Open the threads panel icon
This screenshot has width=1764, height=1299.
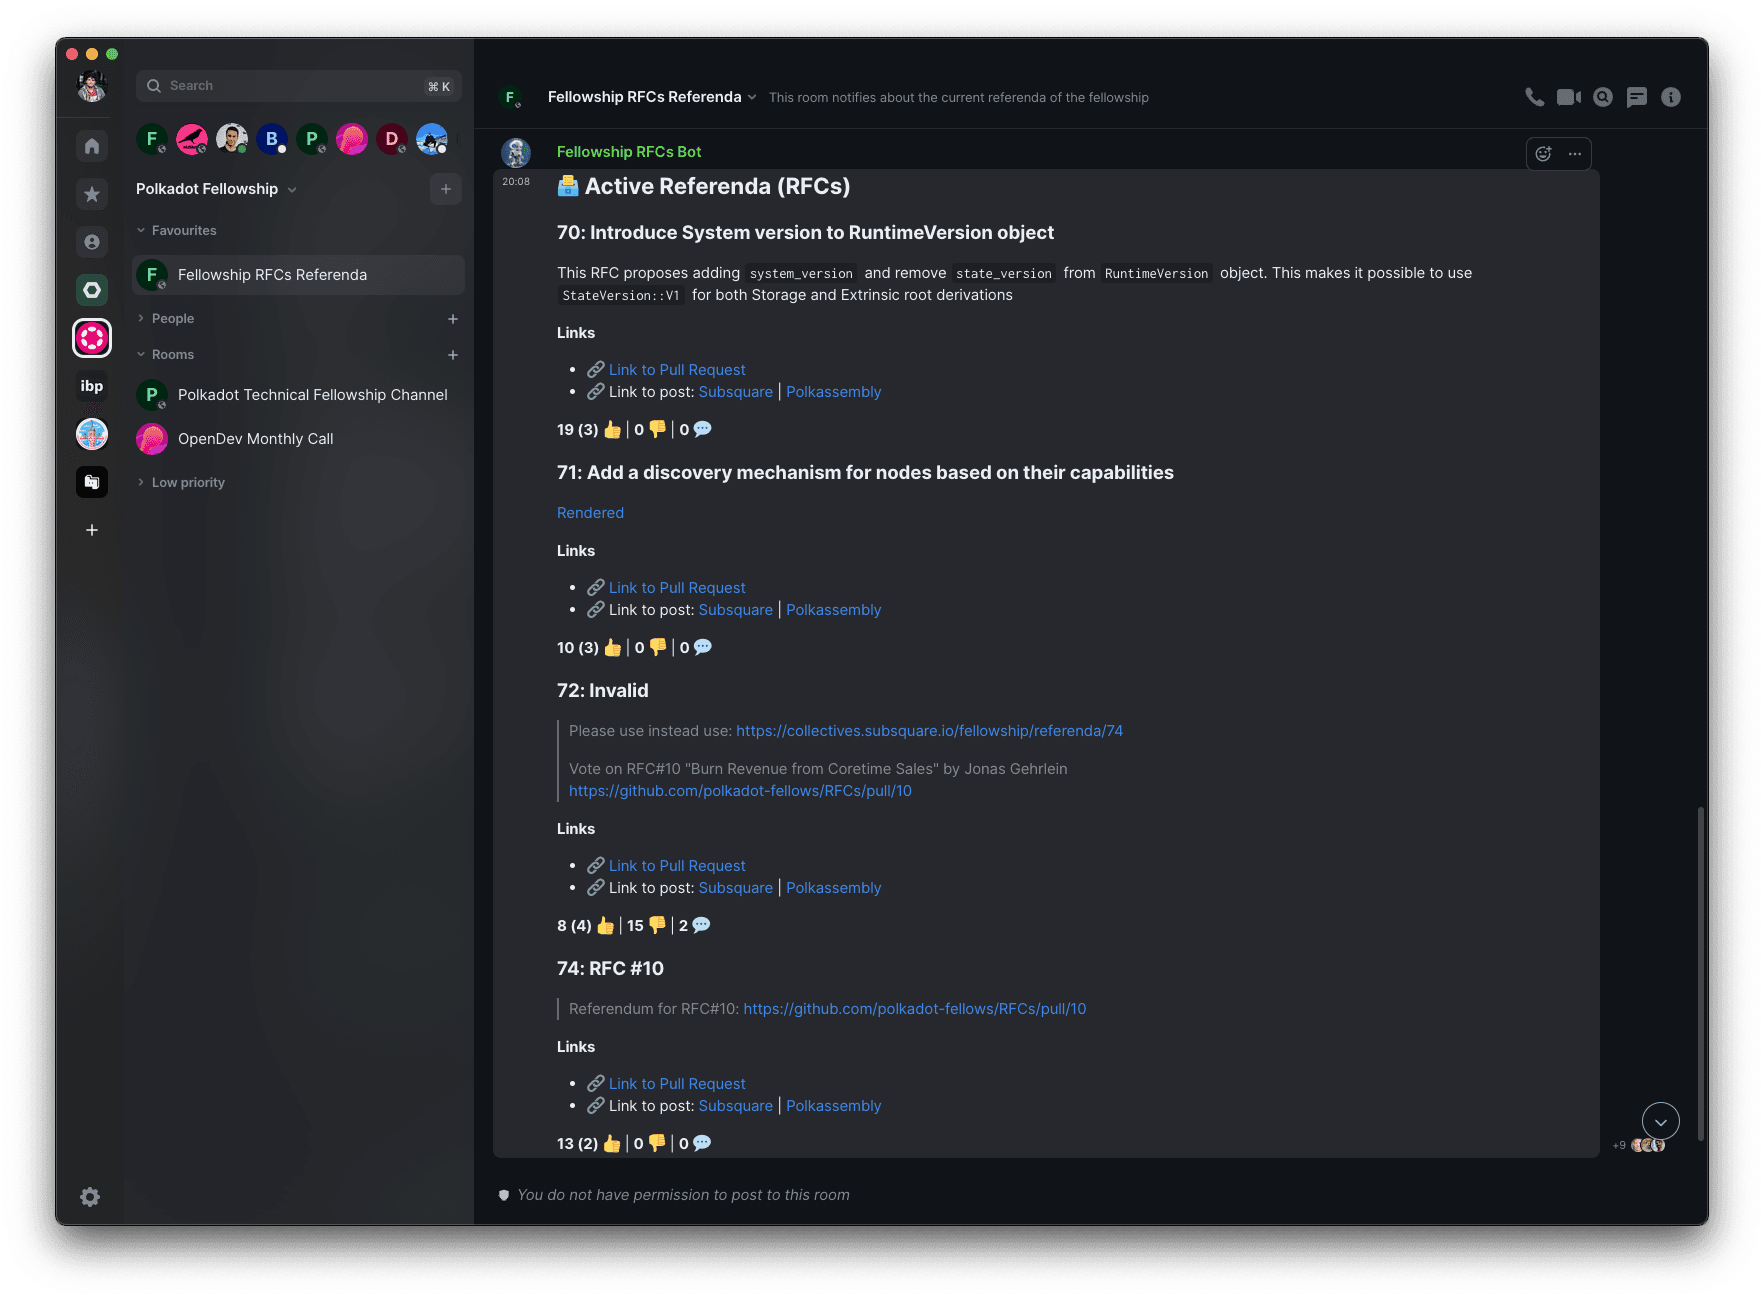(1637, 97)
